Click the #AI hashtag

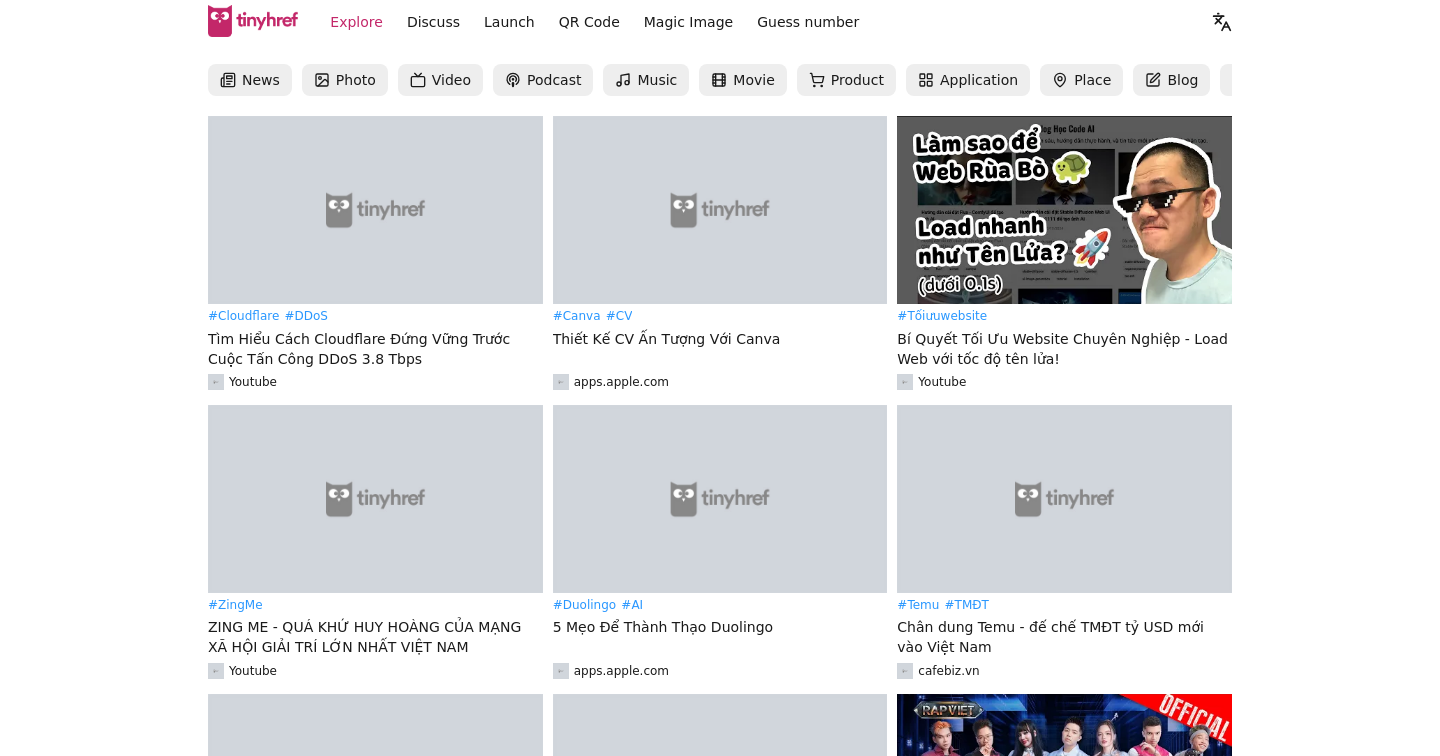pyautogui.click(x=632, y=605)
